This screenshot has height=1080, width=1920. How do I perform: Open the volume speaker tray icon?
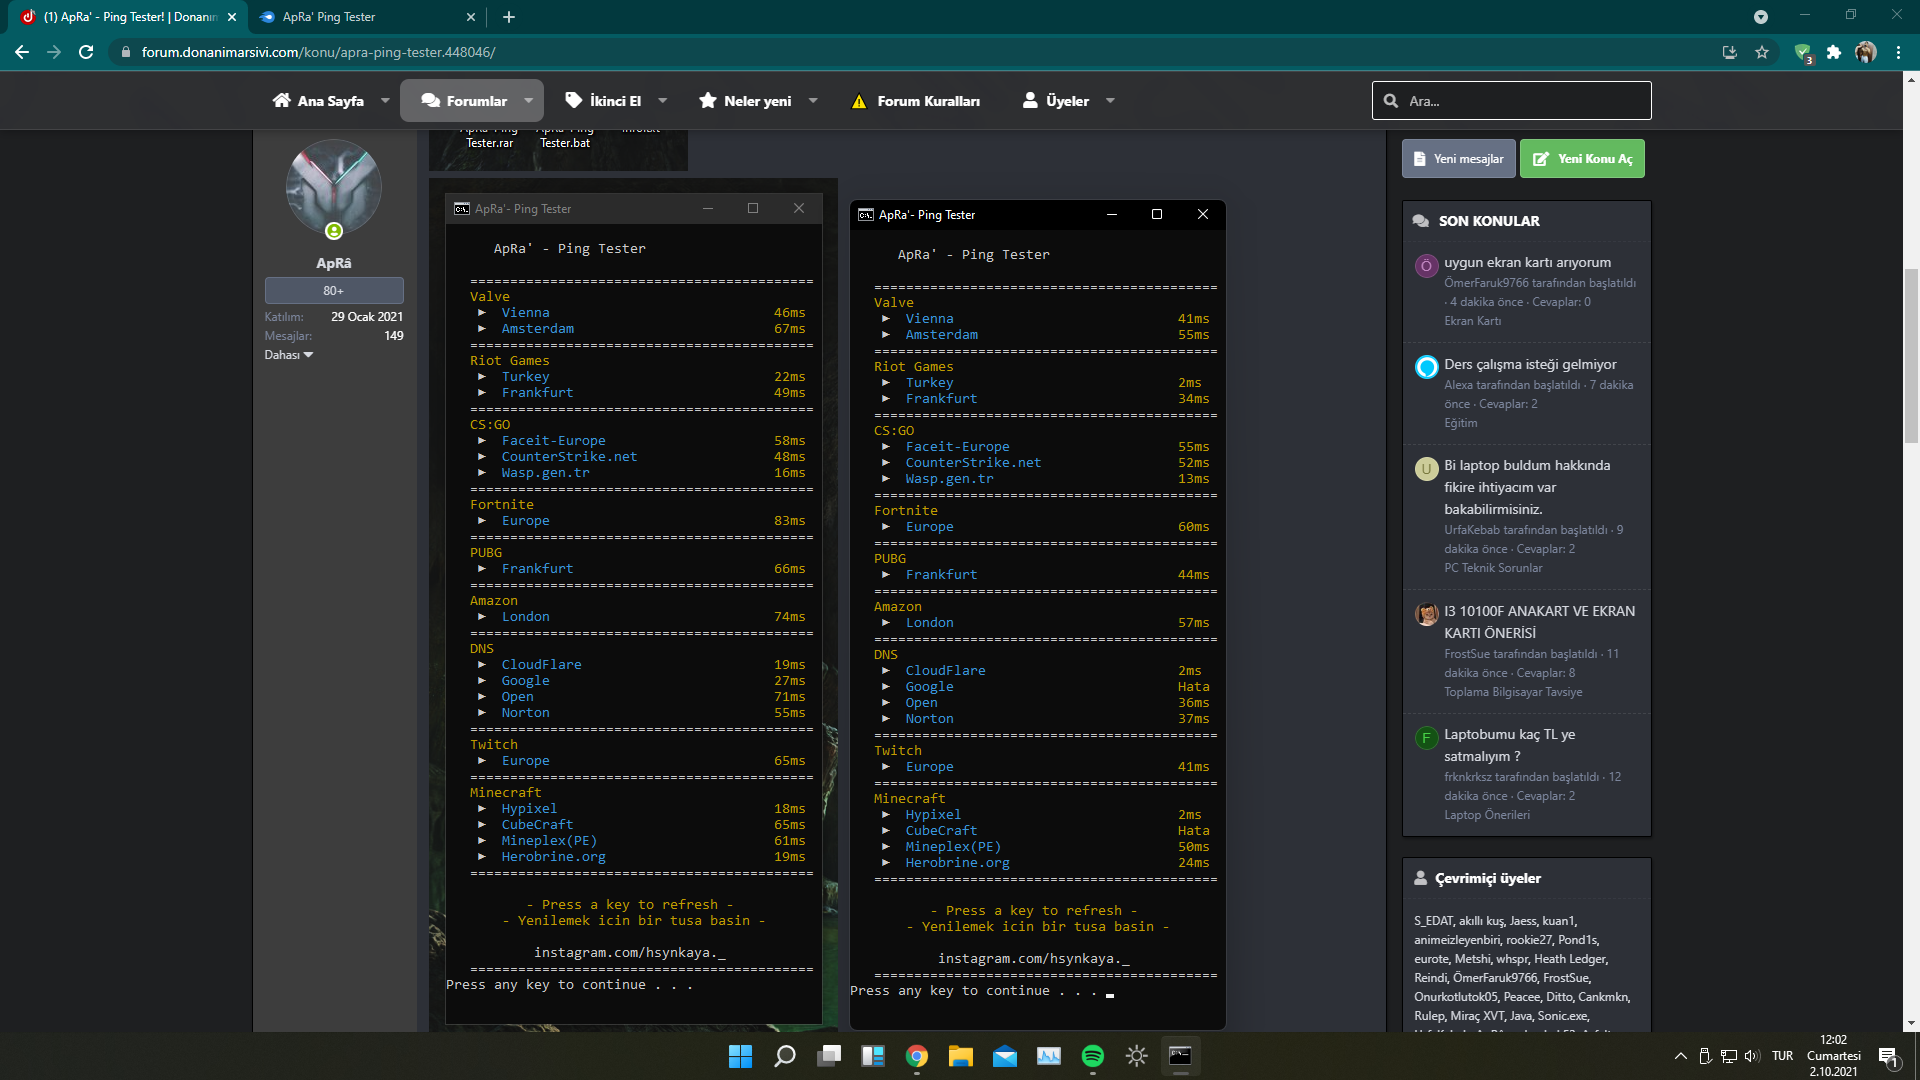click(1752, 1056)
